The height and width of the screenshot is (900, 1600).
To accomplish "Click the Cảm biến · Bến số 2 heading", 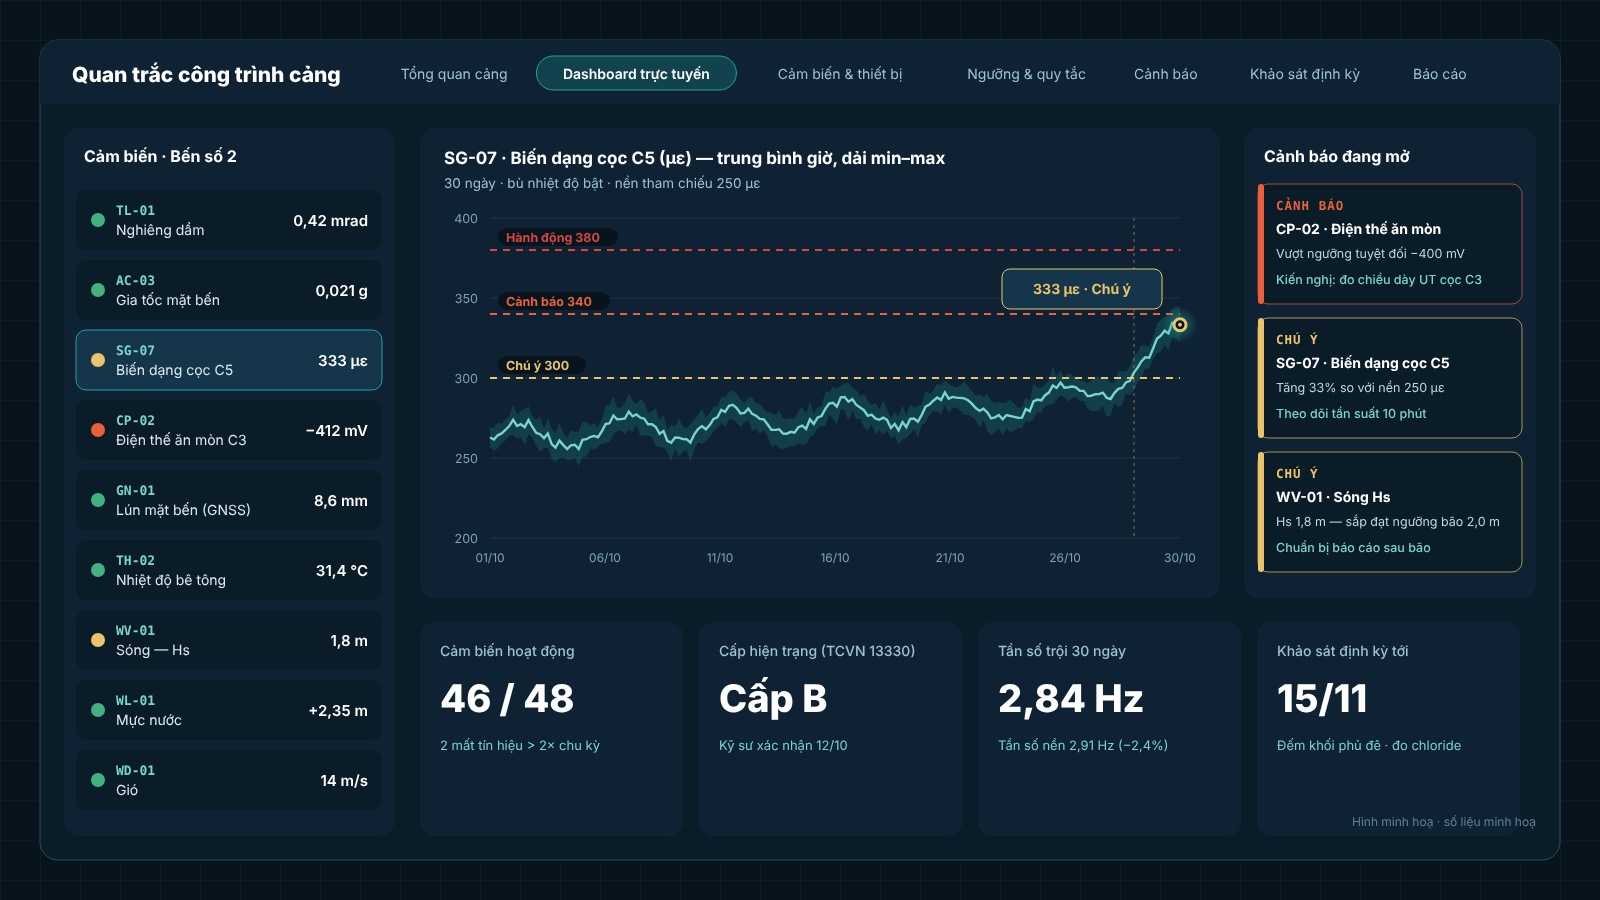I will [x=160, y=157].
